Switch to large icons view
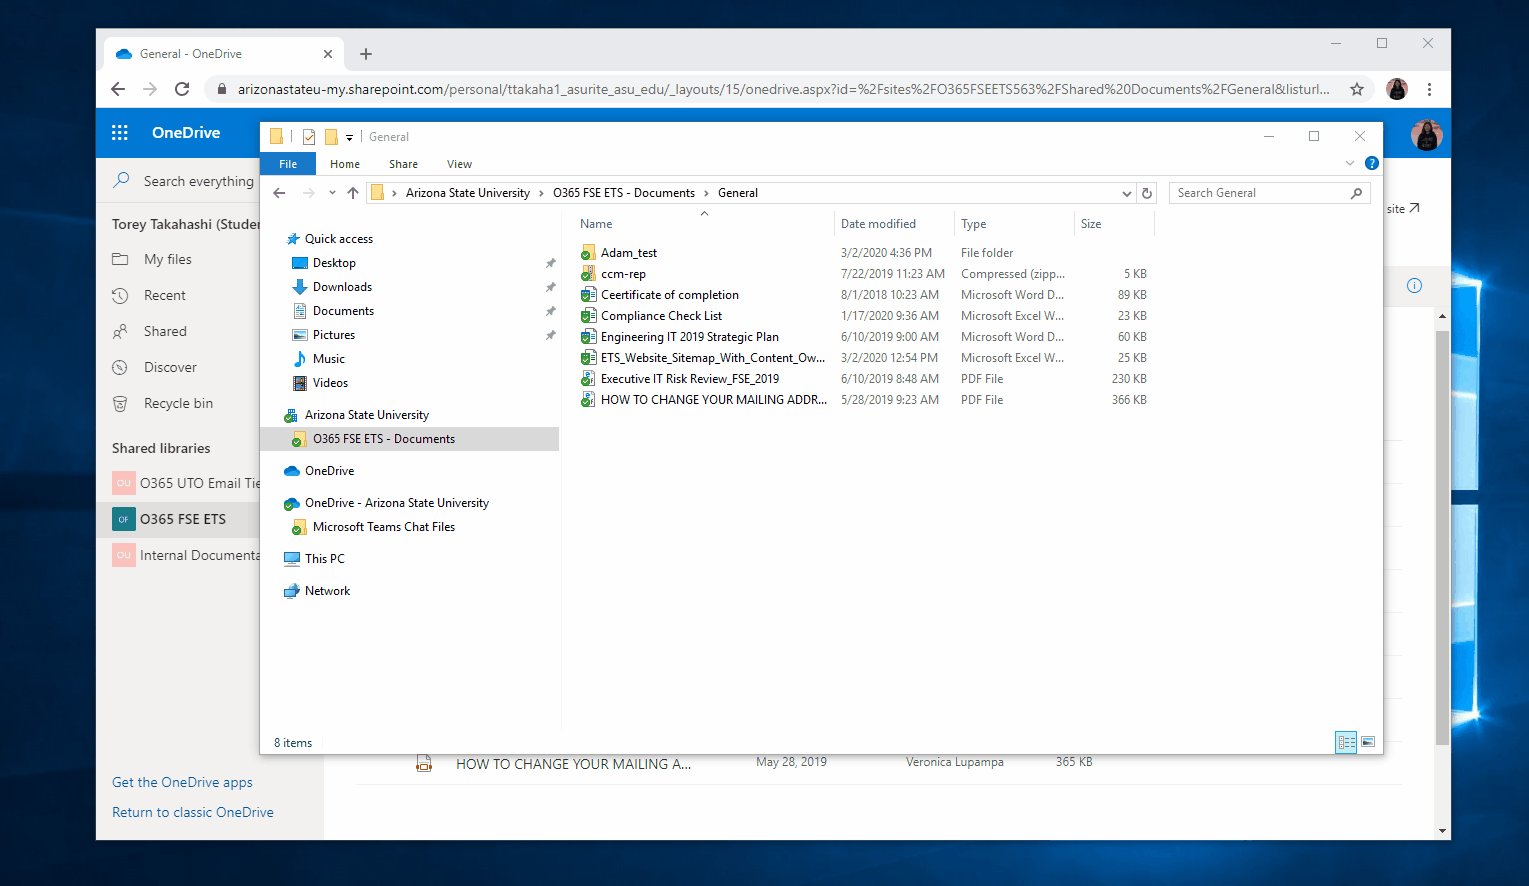1529x886 pixels. 1368,742
